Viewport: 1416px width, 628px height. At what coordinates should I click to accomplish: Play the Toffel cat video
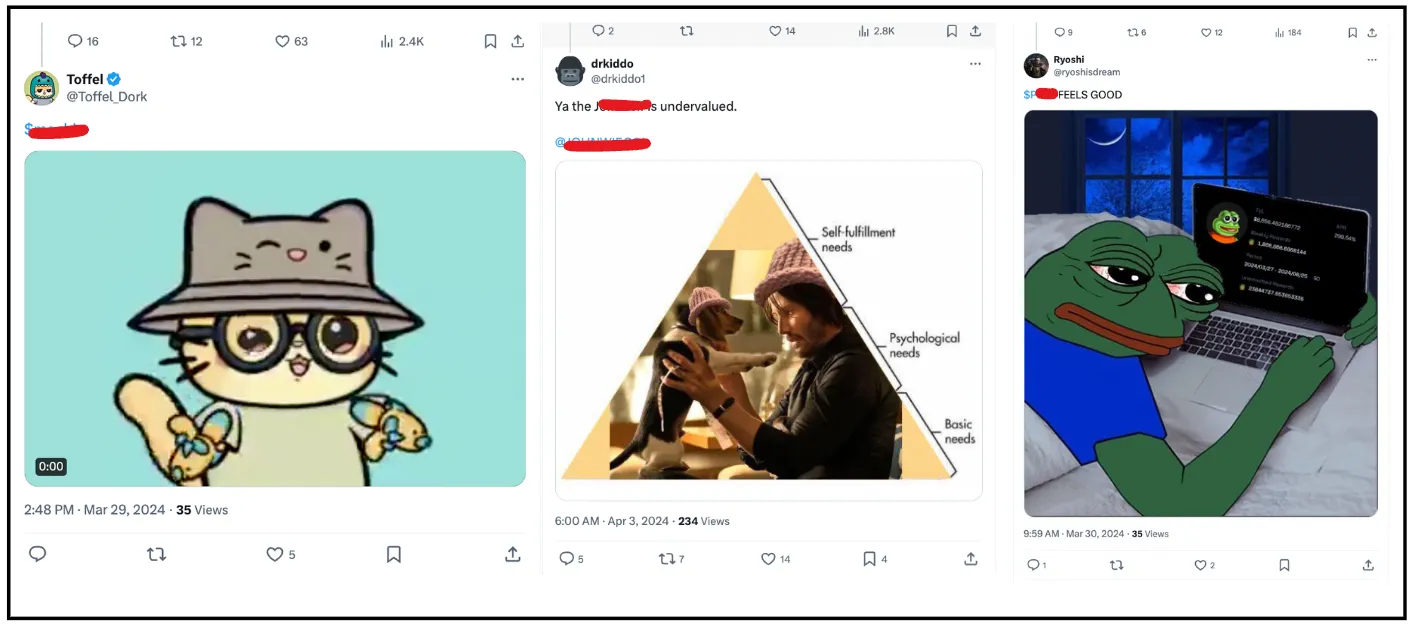275,318
